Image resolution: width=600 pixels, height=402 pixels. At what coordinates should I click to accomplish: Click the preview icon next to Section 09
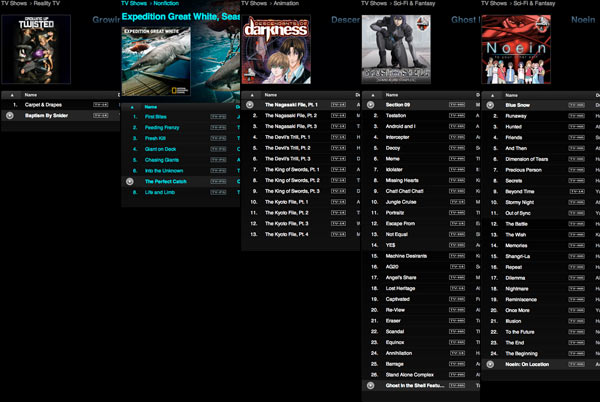tap(369, 104)
